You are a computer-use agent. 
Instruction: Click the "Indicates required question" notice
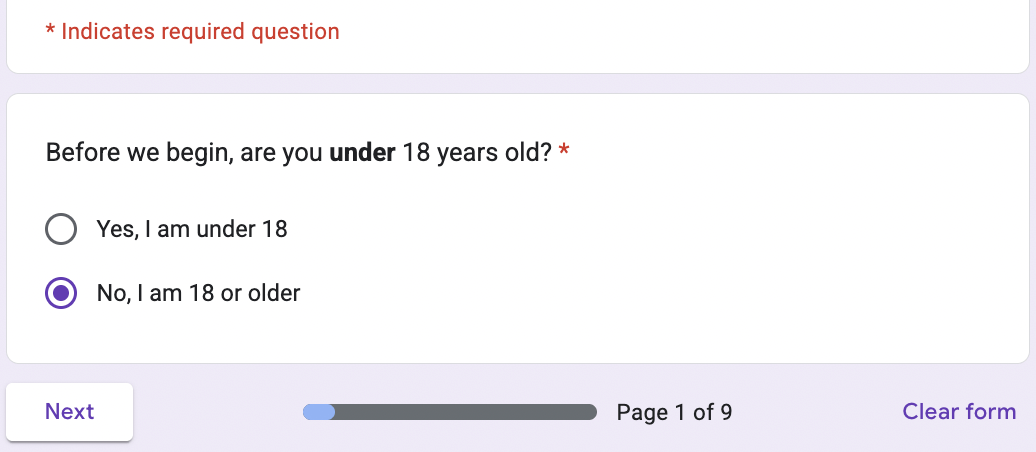click(200, 32)
